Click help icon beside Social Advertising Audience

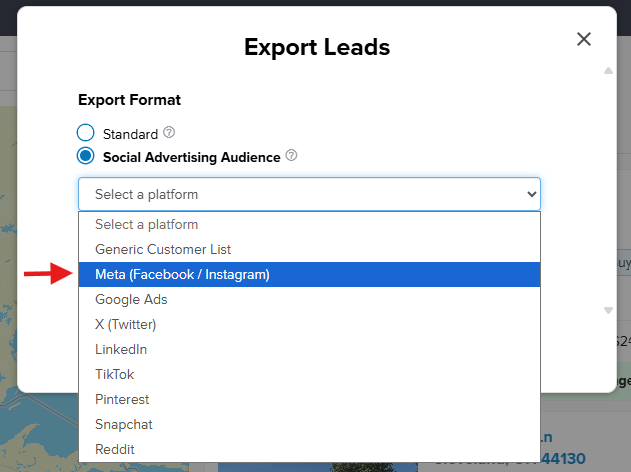pos(291,156)
